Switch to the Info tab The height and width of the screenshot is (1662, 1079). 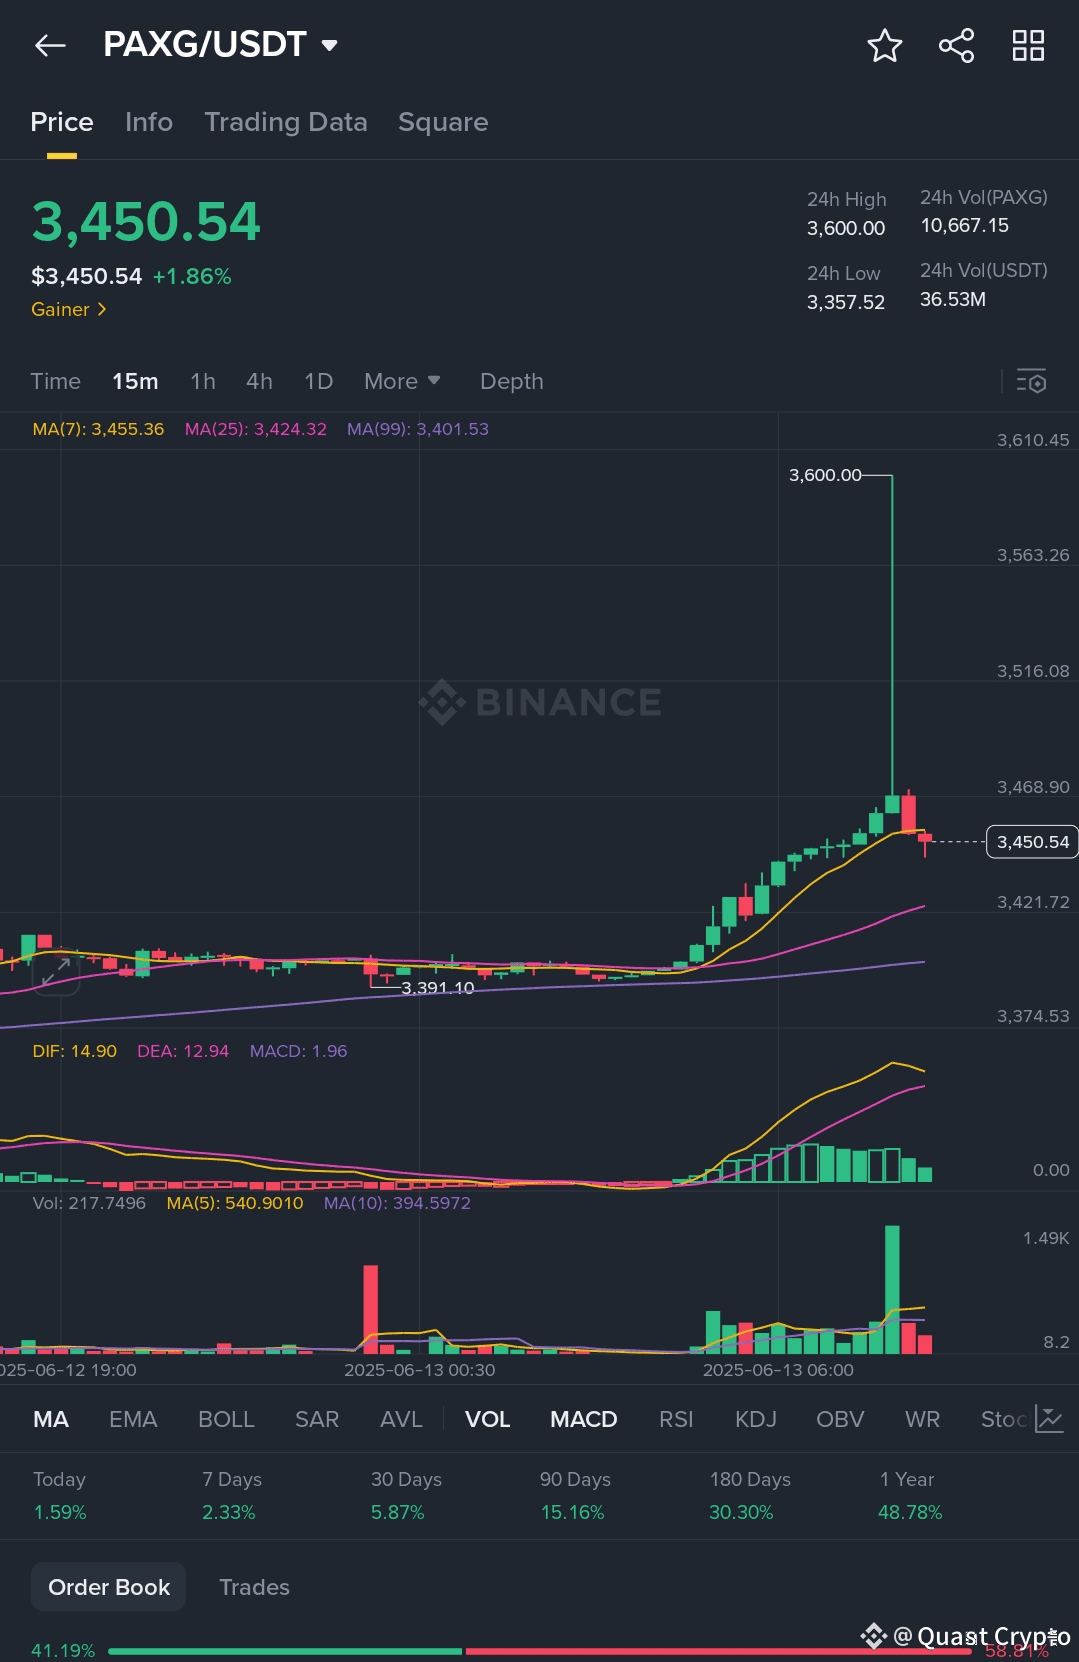[x=149, y=122]
